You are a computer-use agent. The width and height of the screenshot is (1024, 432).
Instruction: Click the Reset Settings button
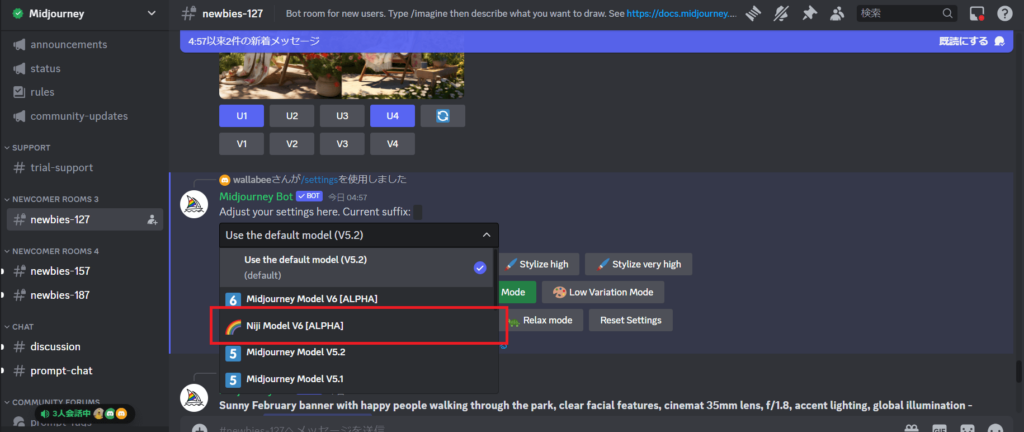coord(631,320)
